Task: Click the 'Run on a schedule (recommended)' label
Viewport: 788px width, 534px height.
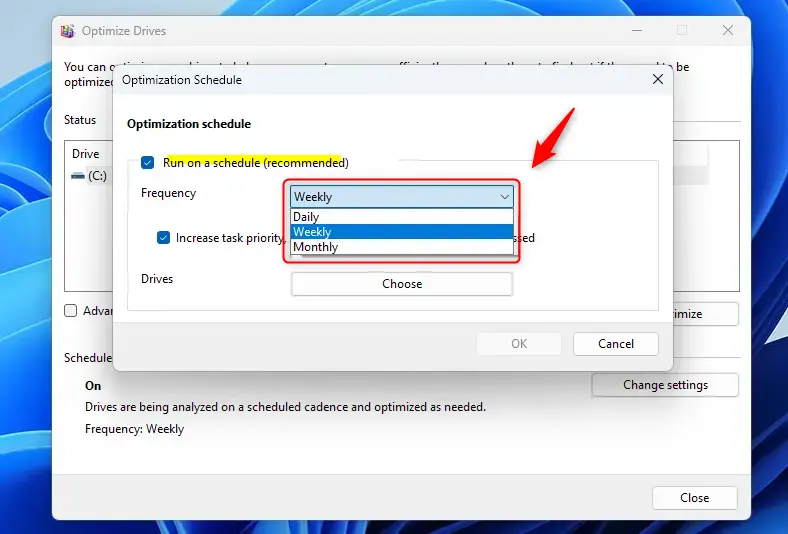Action: click(256, 163)
